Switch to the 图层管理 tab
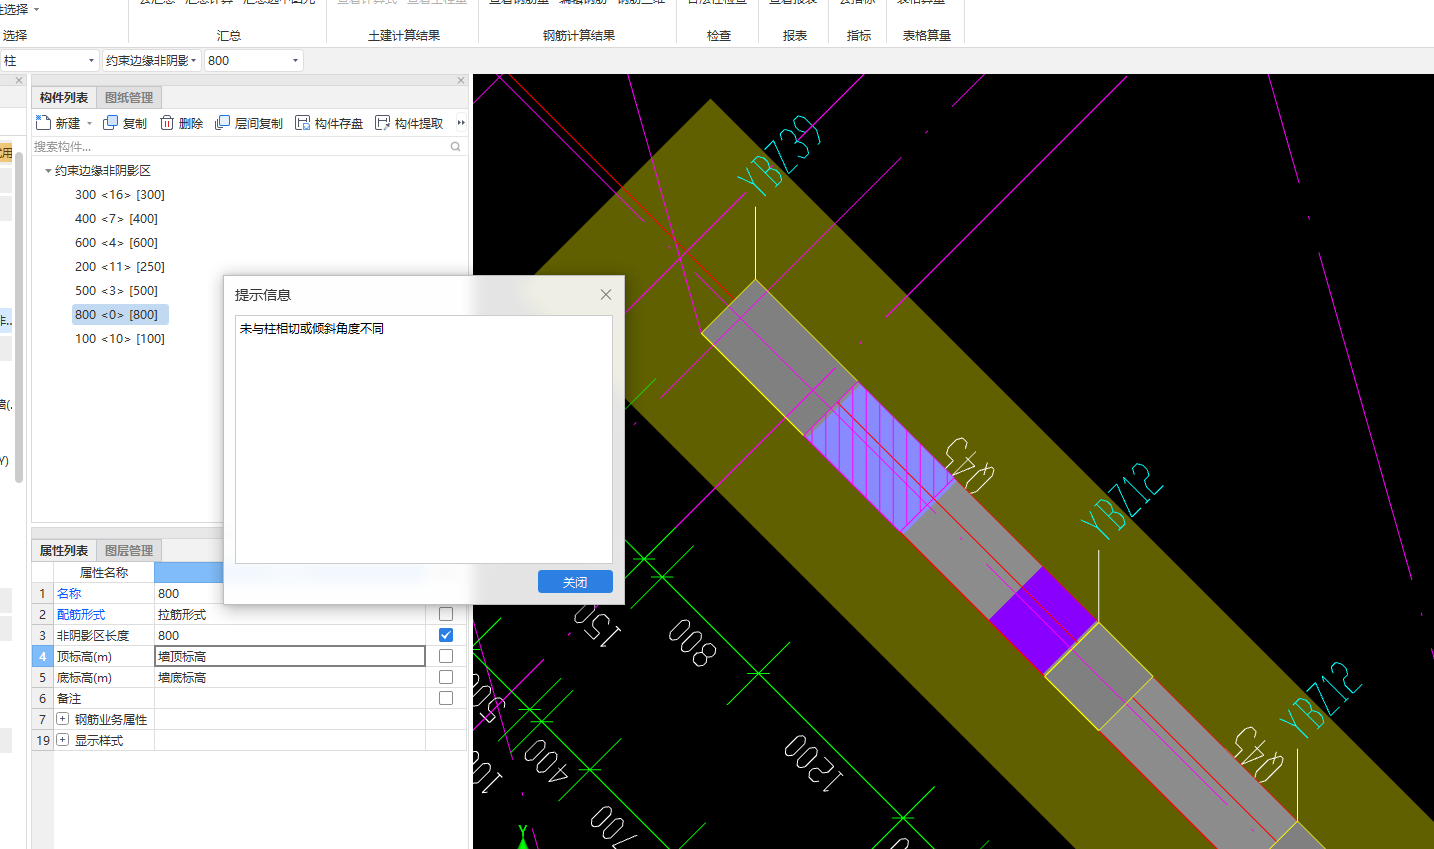 129,551
